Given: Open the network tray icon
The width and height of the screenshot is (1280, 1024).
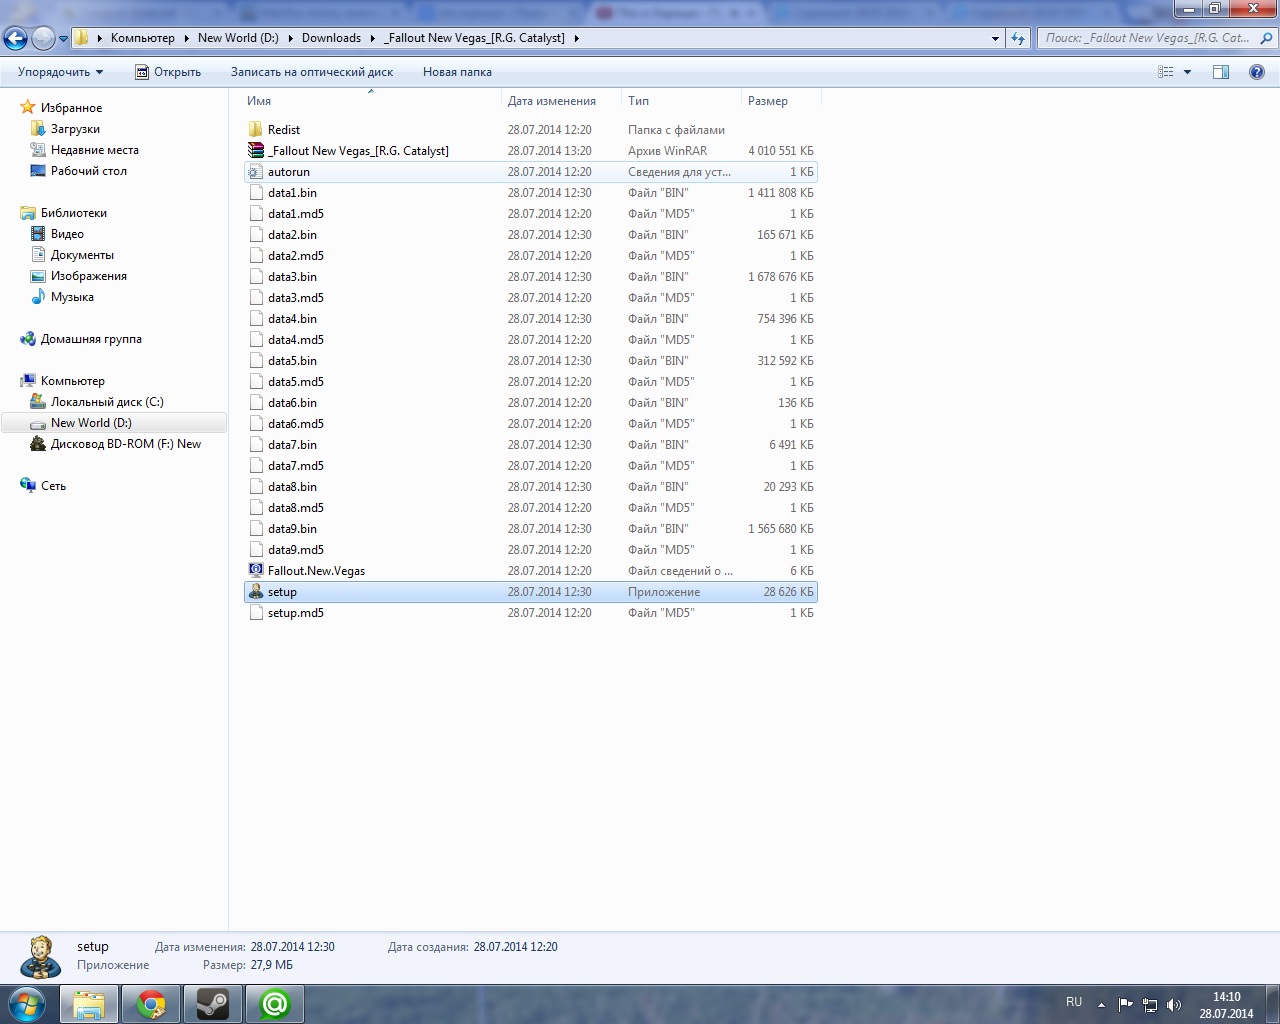Looking at the screenshot, I should tap(1150, 1005).
